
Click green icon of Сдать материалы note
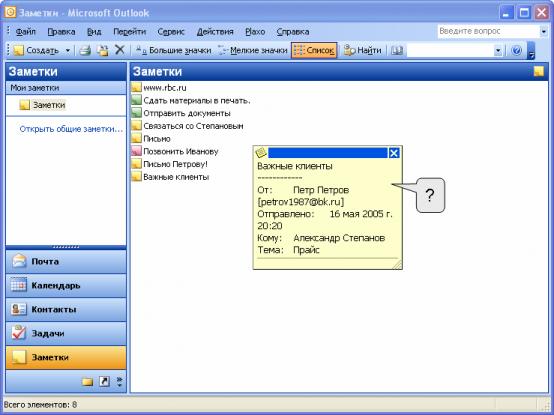pyautogui.click(x=136, y=100)
